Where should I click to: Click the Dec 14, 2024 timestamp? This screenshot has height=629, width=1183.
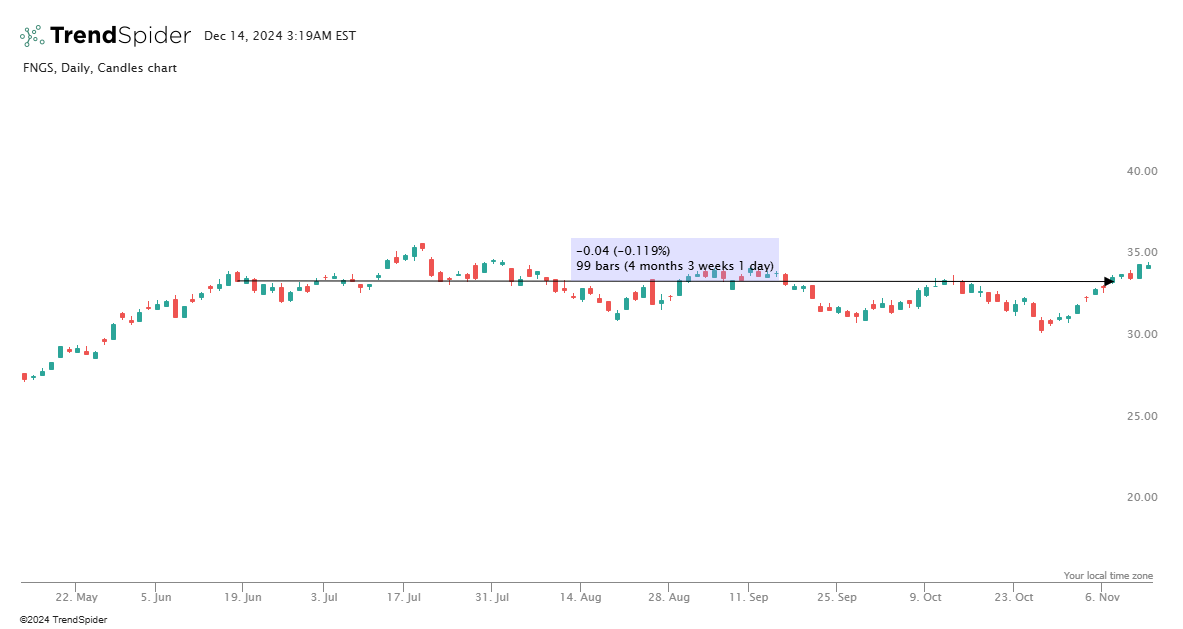[x=279, y=36]
